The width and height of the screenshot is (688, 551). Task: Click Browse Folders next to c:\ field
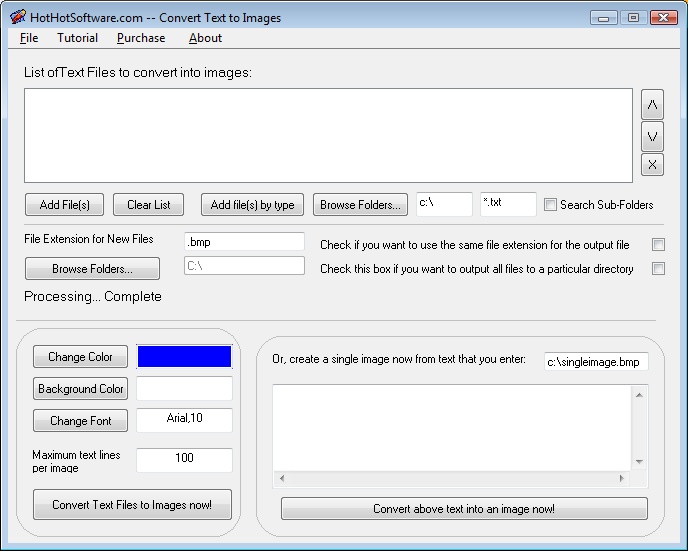[x=360, y=204]
